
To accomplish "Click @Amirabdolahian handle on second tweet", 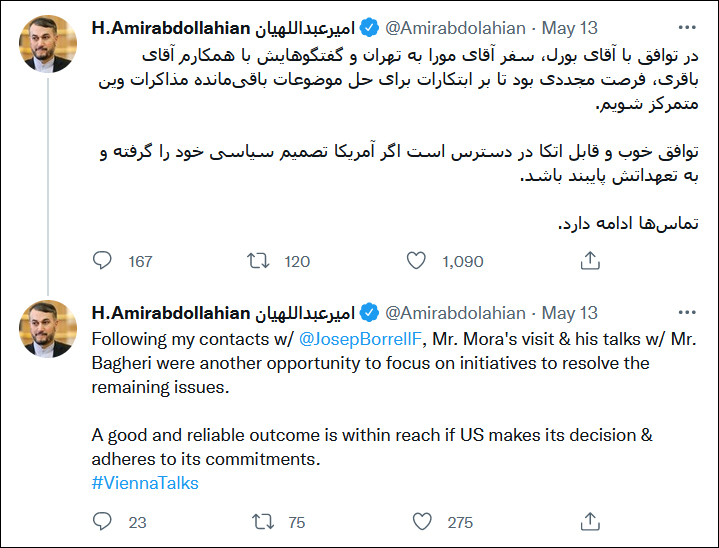I will tap(455, 313).
